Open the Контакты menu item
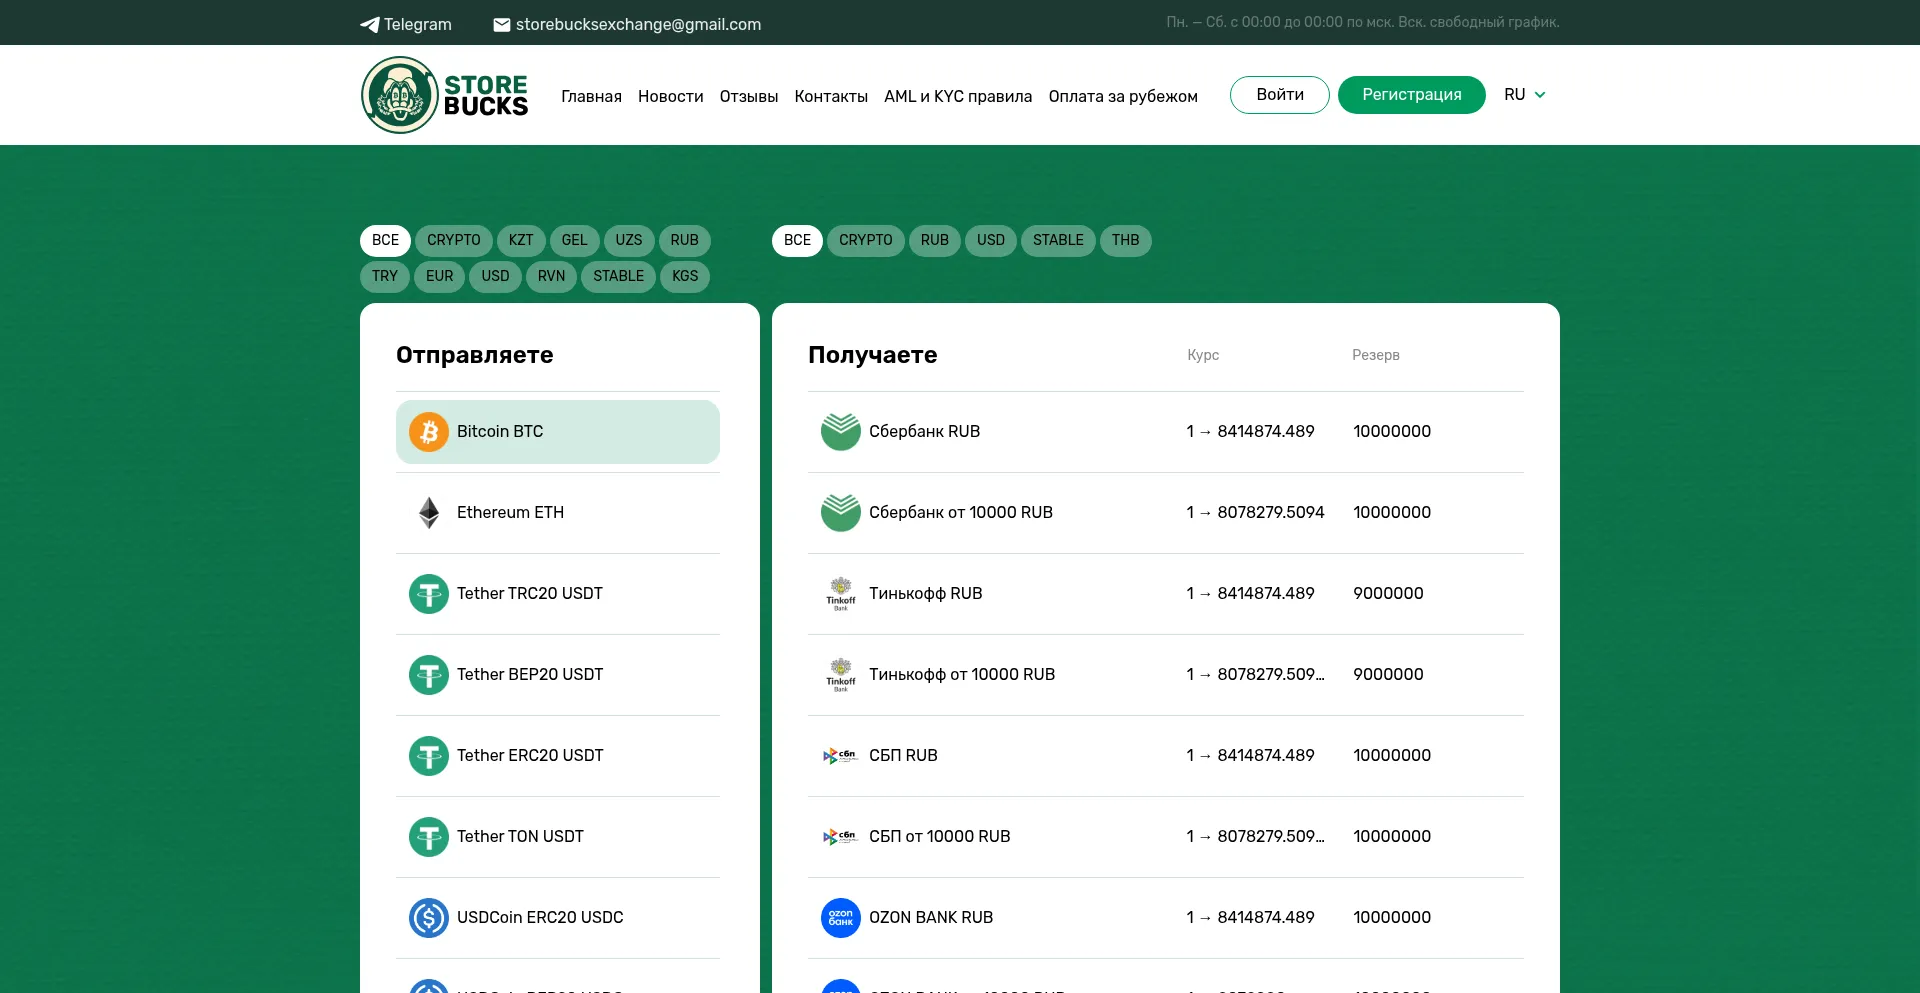The height and width of the screenshot is (993, 1920). 831,96
